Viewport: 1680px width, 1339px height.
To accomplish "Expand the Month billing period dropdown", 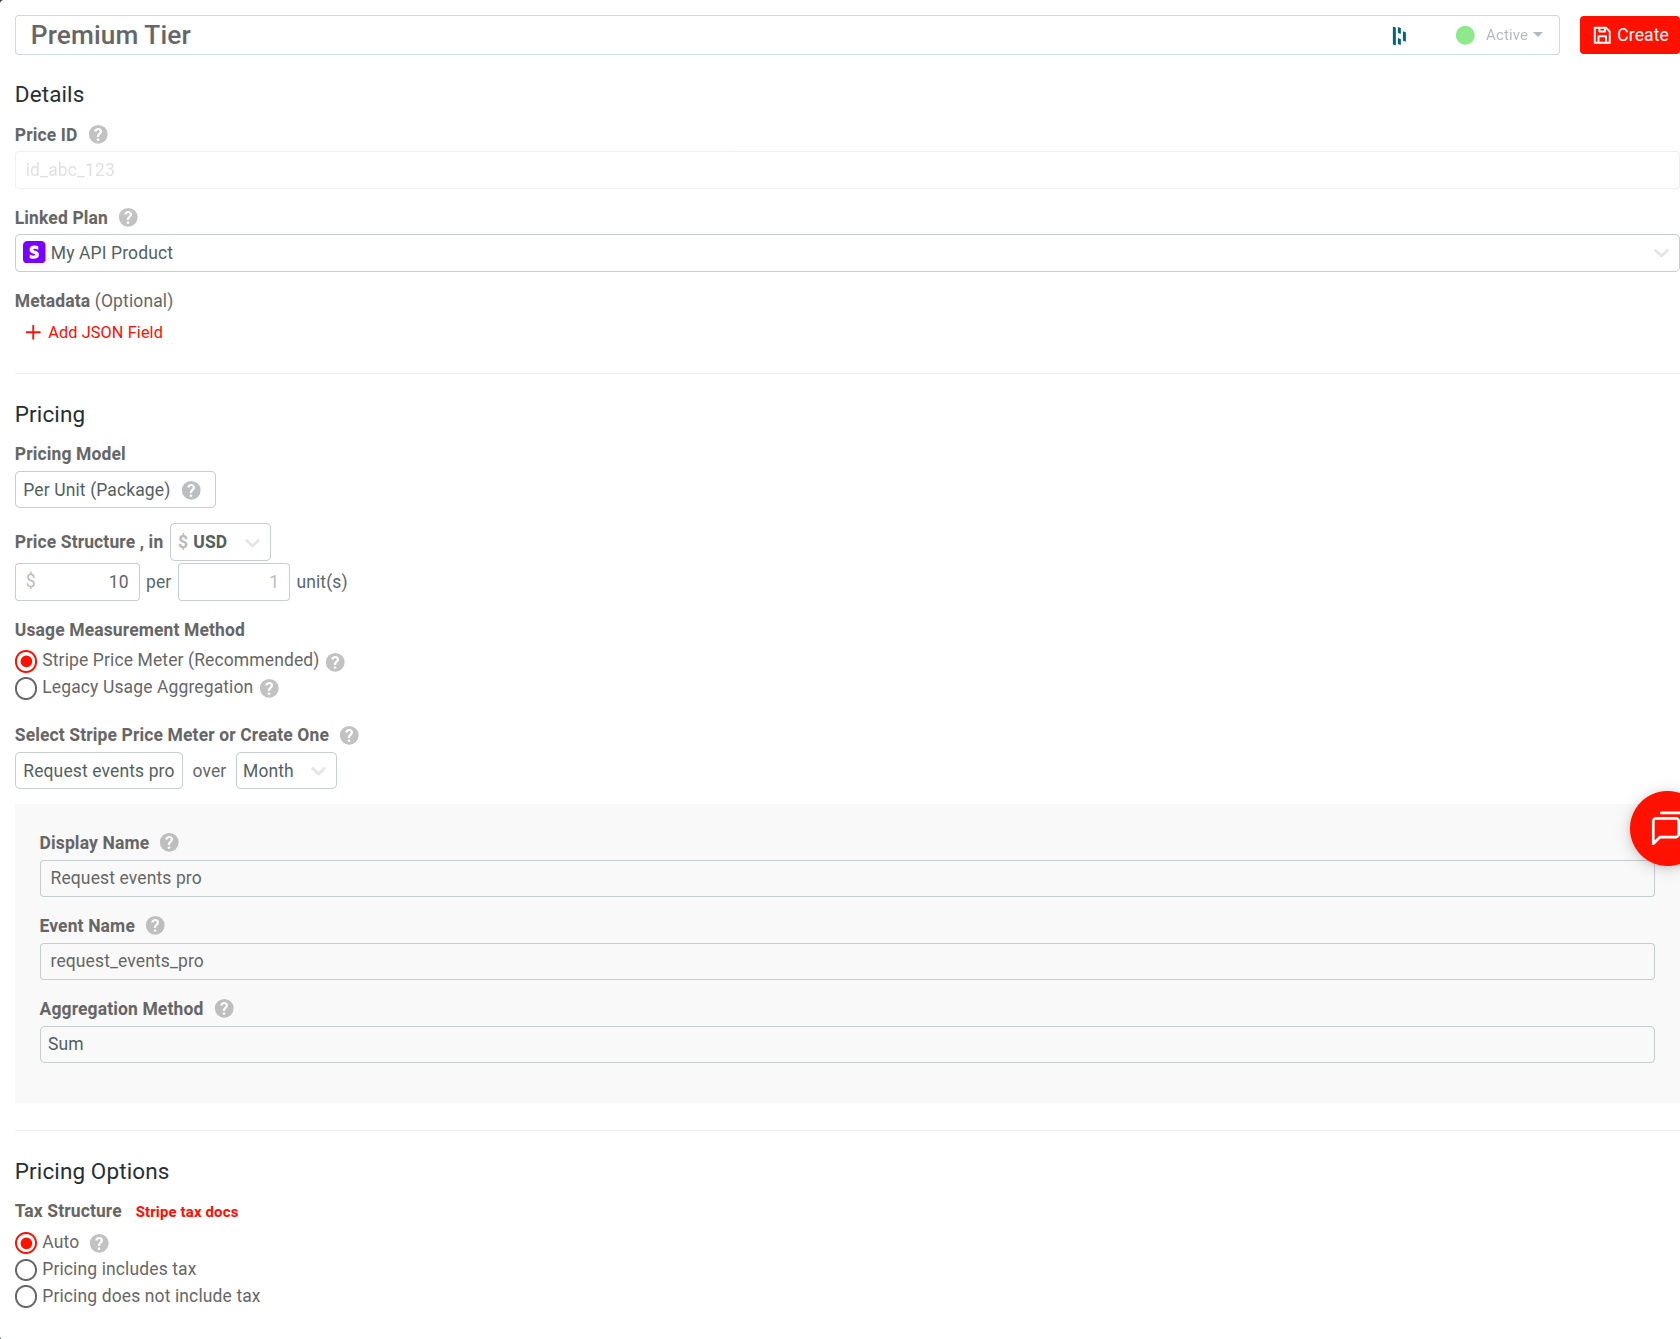I will [286, 771].
